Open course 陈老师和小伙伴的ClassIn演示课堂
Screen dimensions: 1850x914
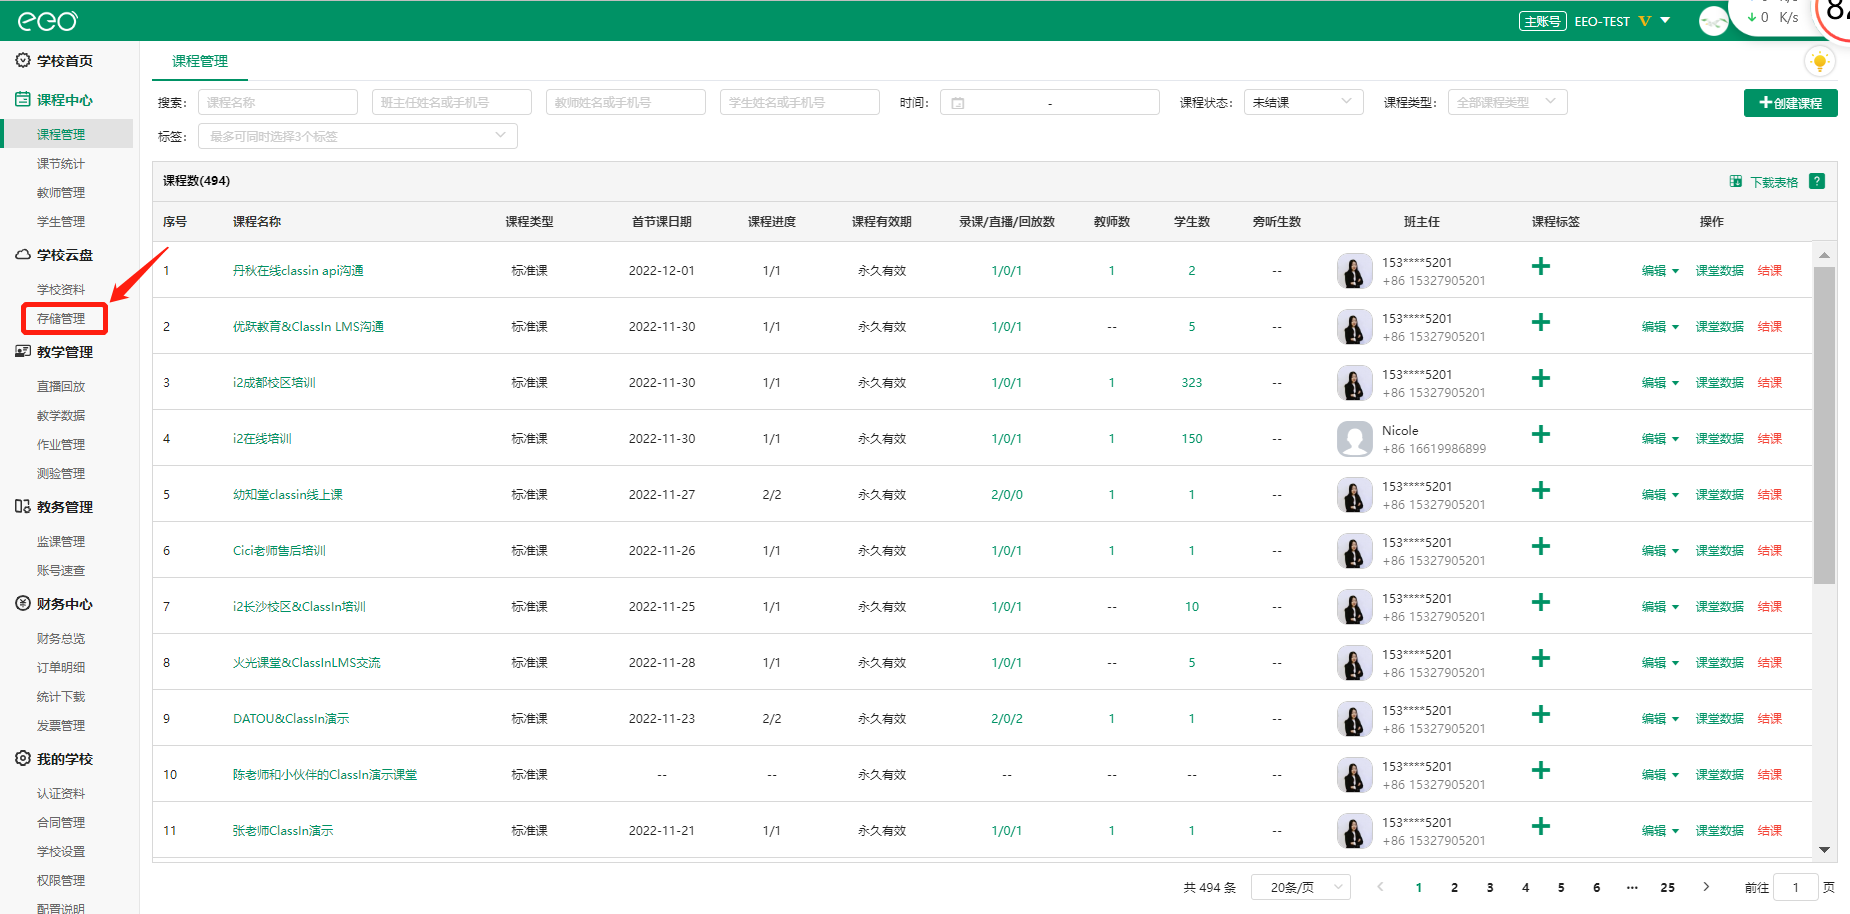tap(325, 775)
